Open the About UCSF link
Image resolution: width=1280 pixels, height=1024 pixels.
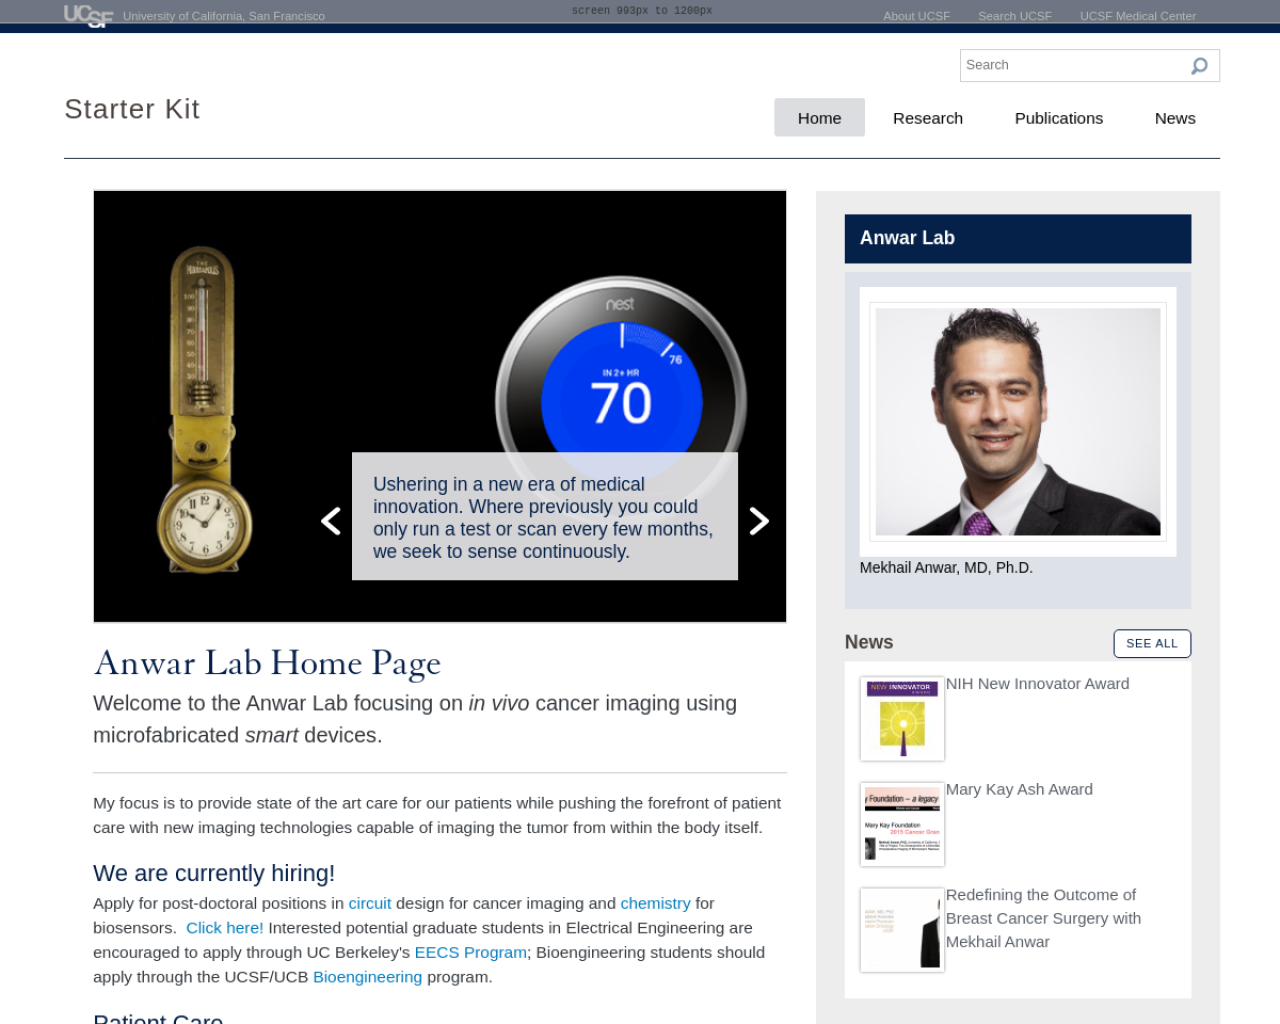coord(916,16)
